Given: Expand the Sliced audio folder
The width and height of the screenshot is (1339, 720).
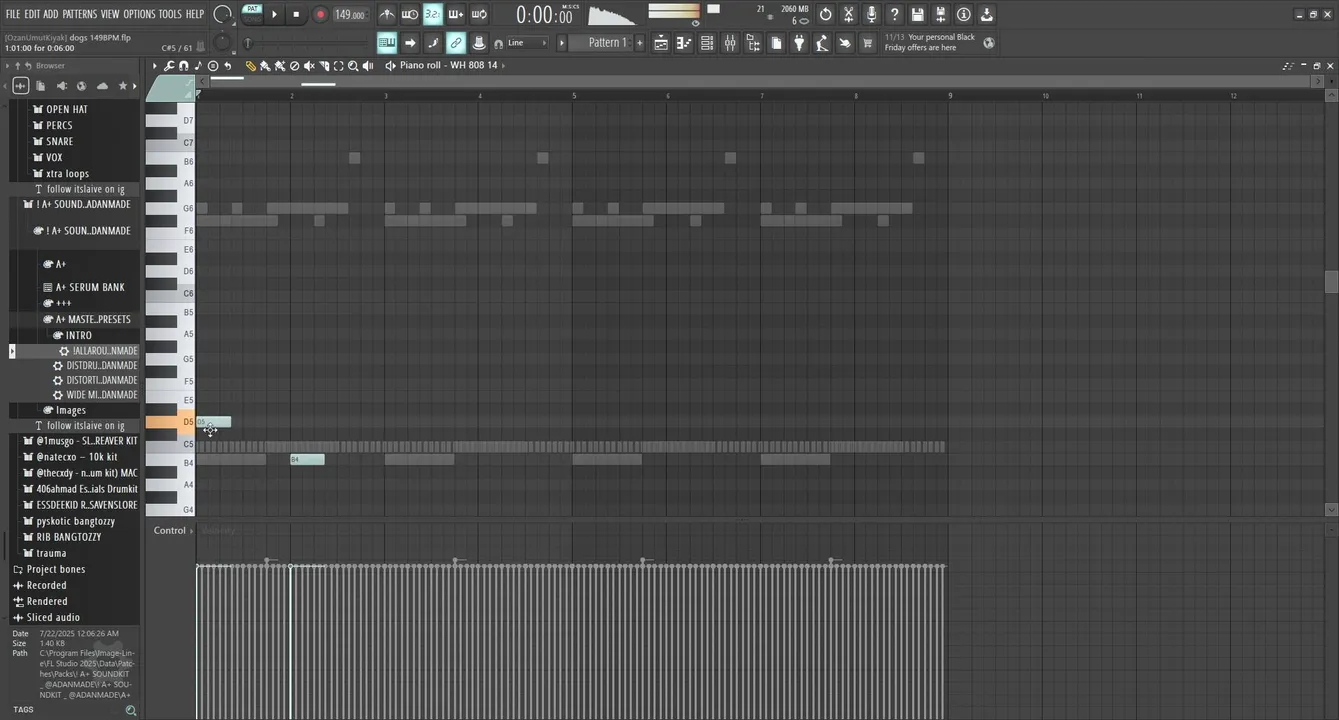Looking at the screenshot, I should [x=53, y=617].
